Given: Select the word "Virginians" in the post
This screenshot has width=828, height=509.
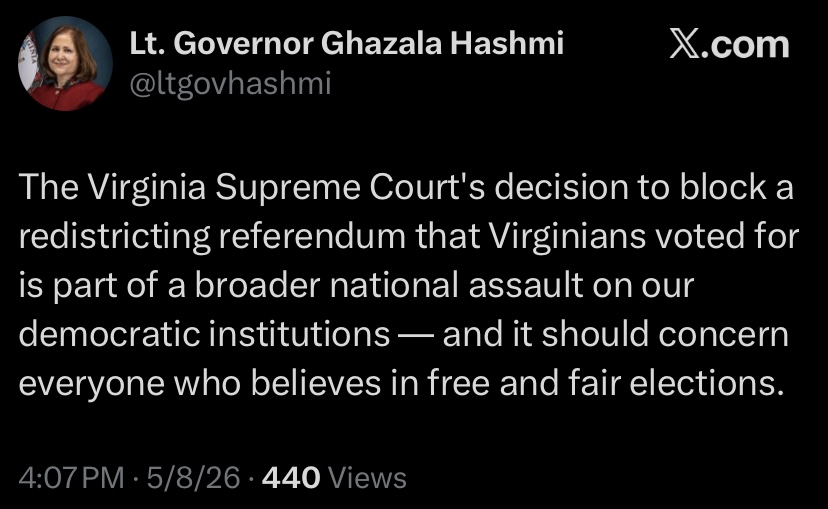Looking at the screenshot, I should [567, 237].
